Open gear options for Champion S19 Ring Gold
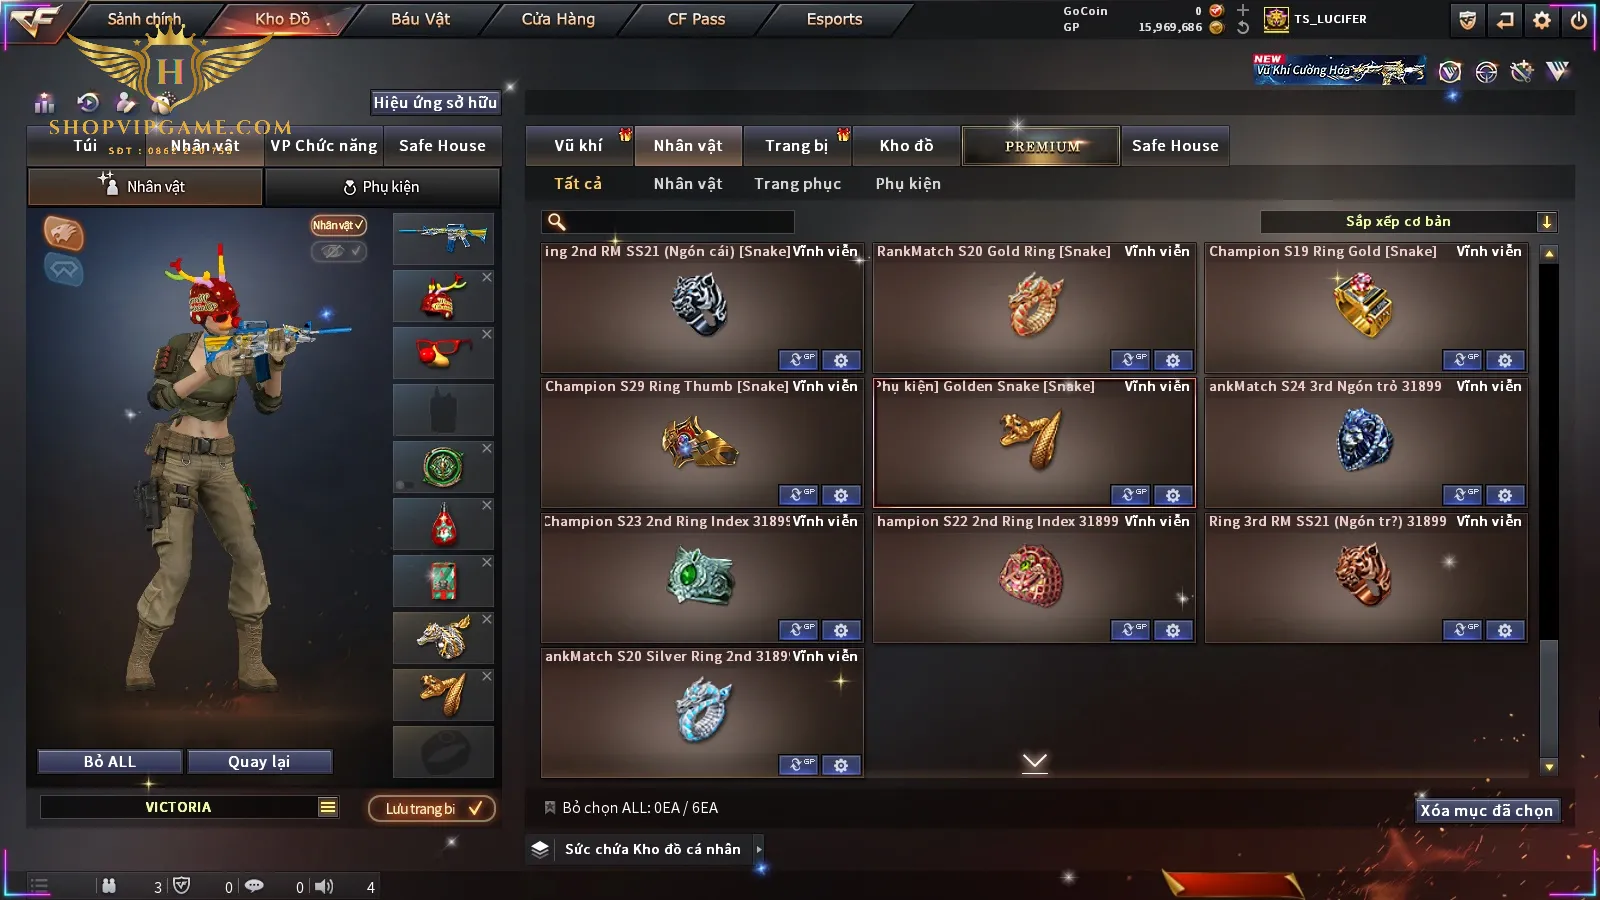Screen dimensions: 1600x900 [1505, 360]
